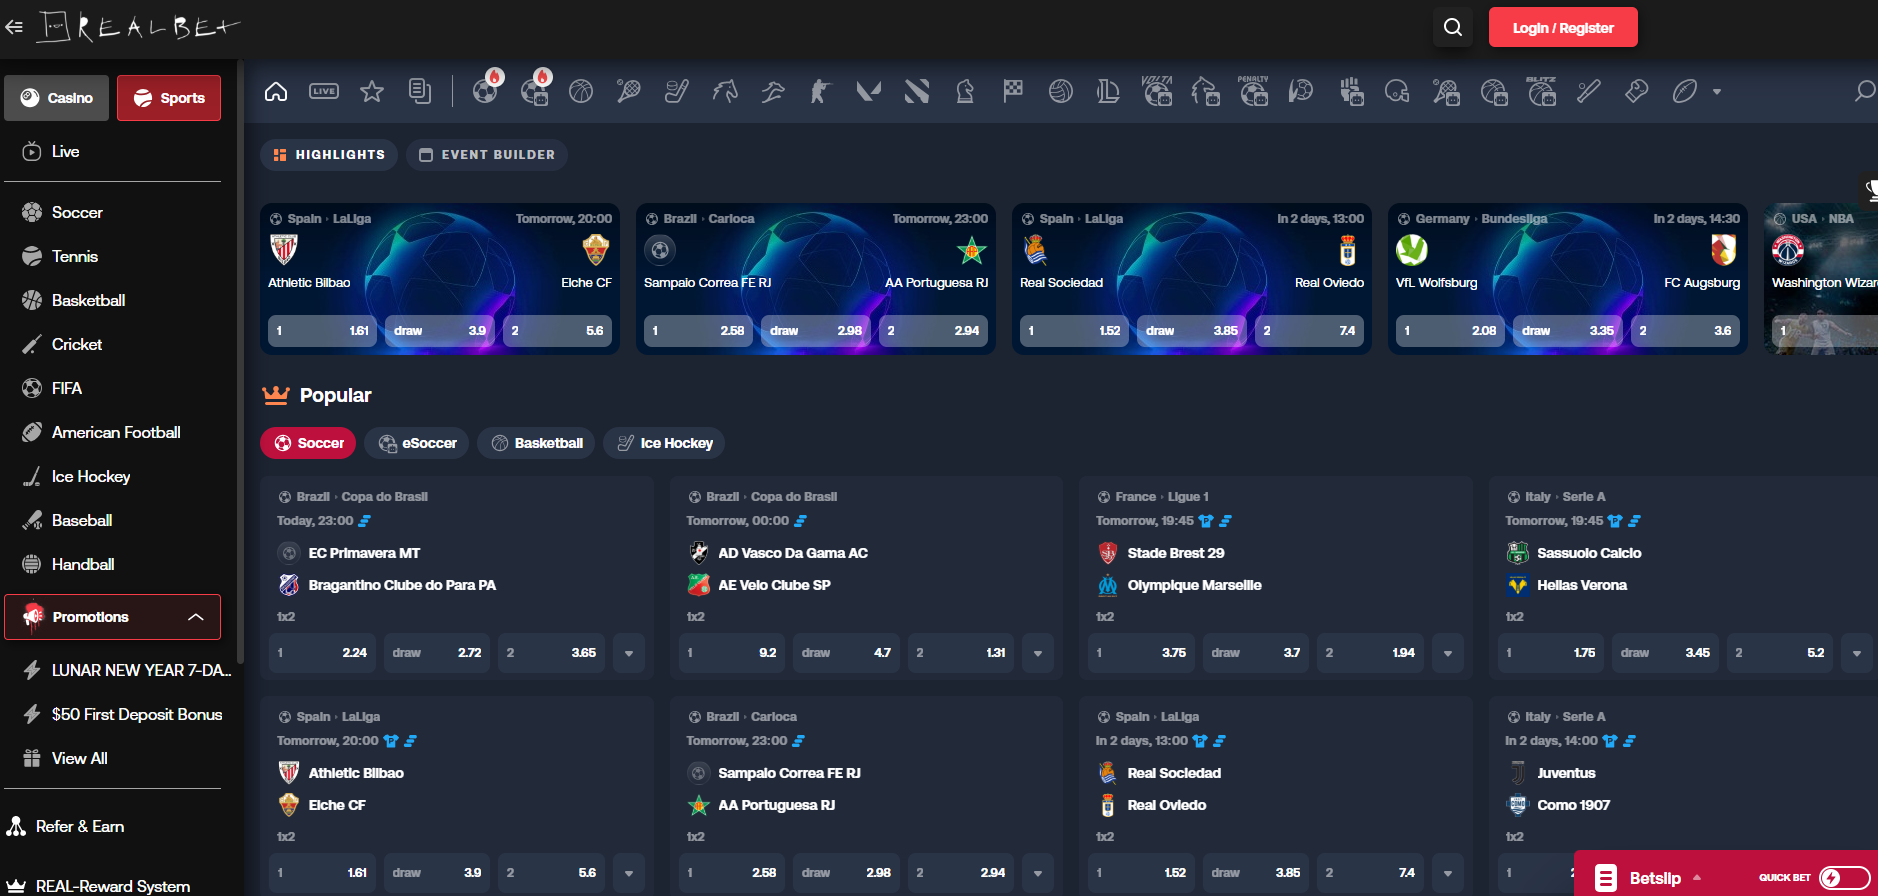The height and width of the screenshot is (896, 1878).
Task: Select the Baseball bat icon
Action: pyautogui.click(x=1589, y=92)
